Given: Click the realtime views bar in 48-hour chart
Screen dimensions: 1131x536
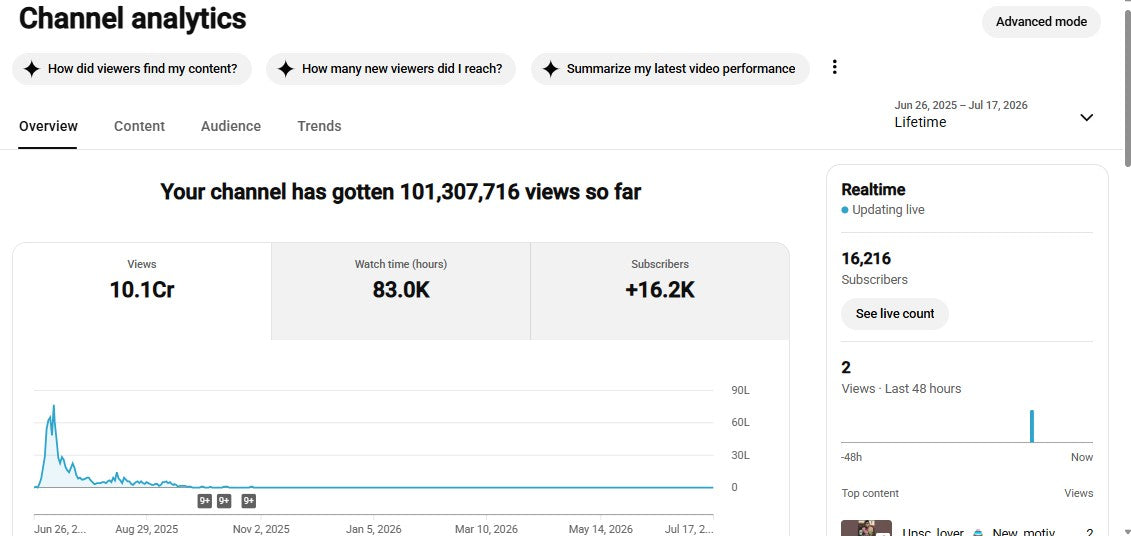Looking at the screenshot, I should coord(1032,426).
